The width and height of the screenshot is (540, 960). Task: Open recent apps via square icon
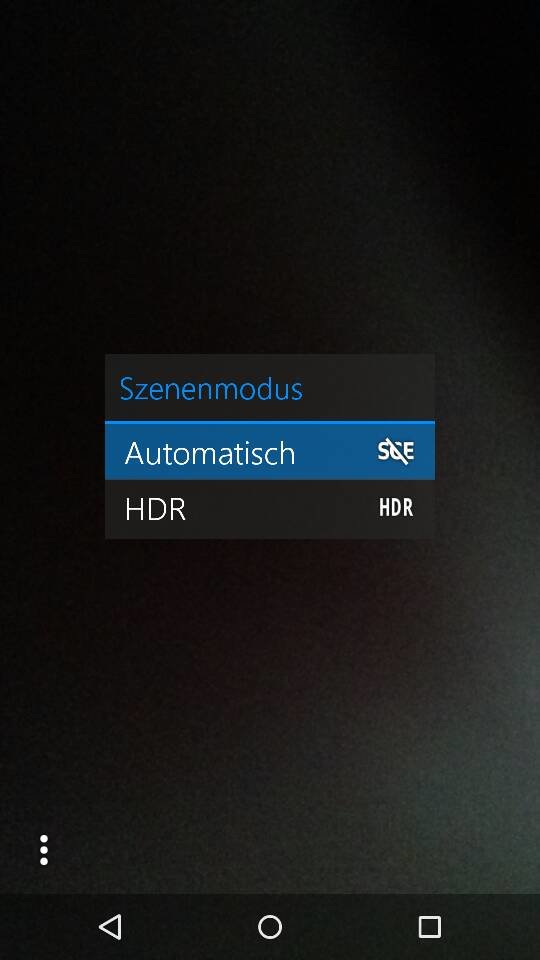(x=429, y=927)
